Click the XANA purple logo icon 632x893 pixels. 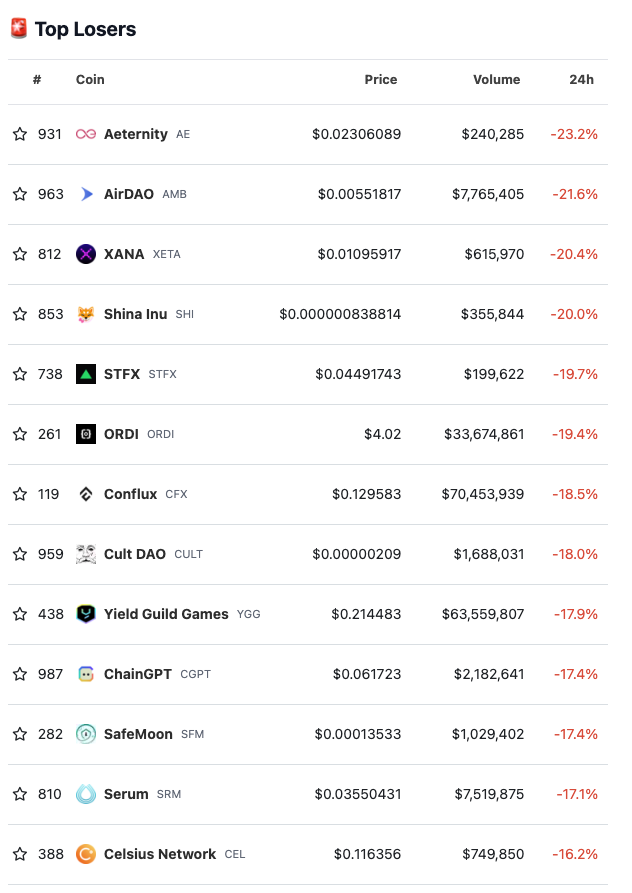click(x=86, y=254)
